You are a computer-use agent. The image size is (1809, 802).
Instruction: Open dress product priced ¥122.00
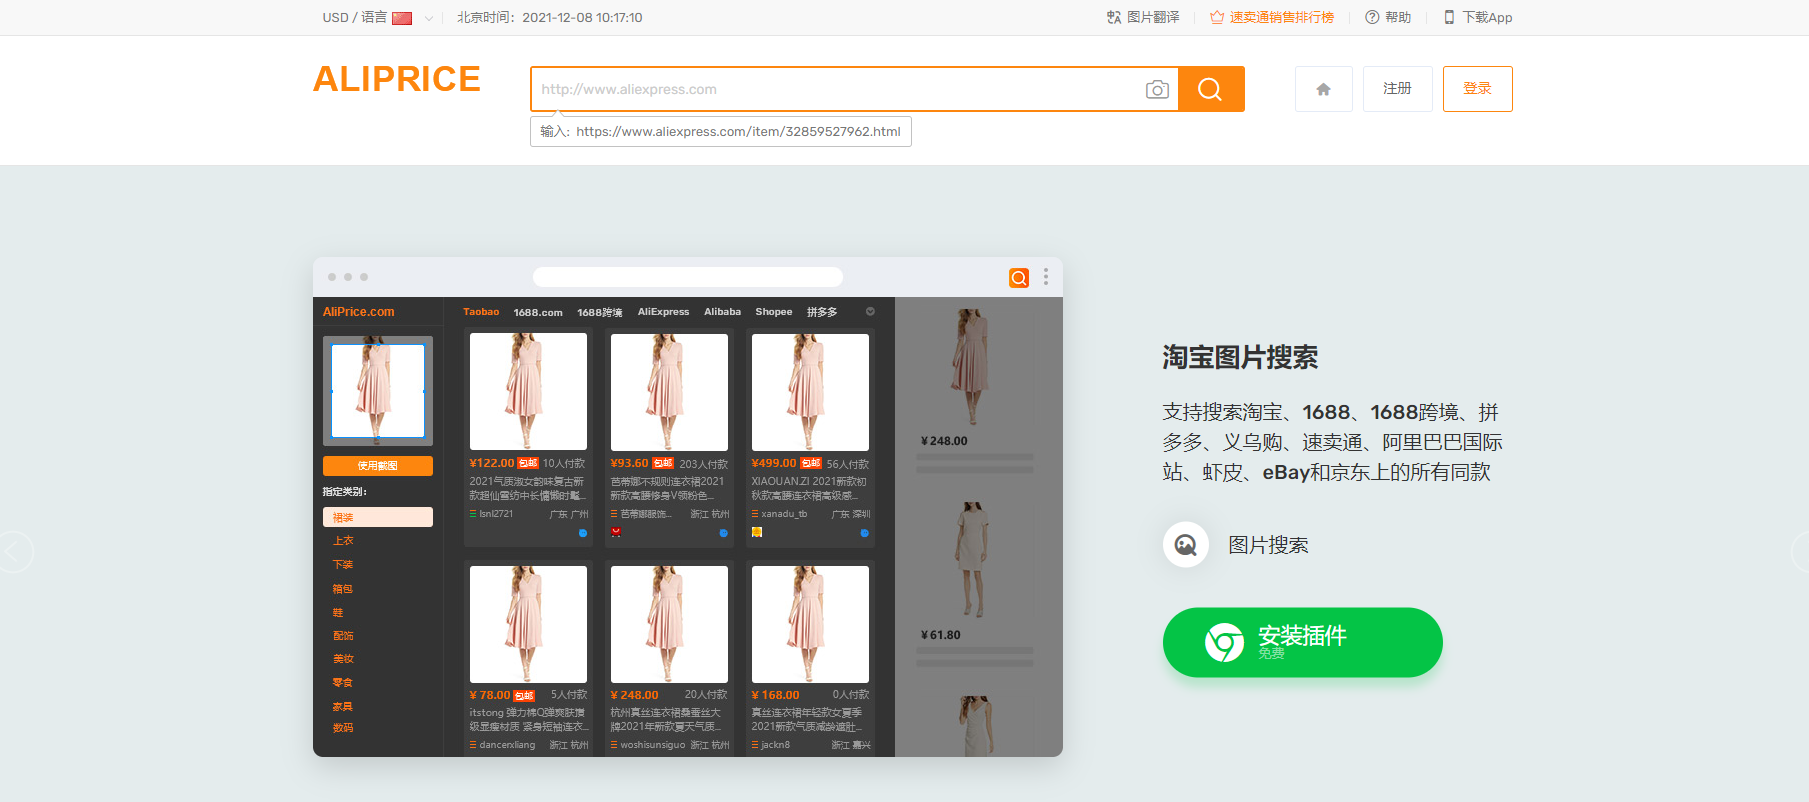click(x=528, y=437)
